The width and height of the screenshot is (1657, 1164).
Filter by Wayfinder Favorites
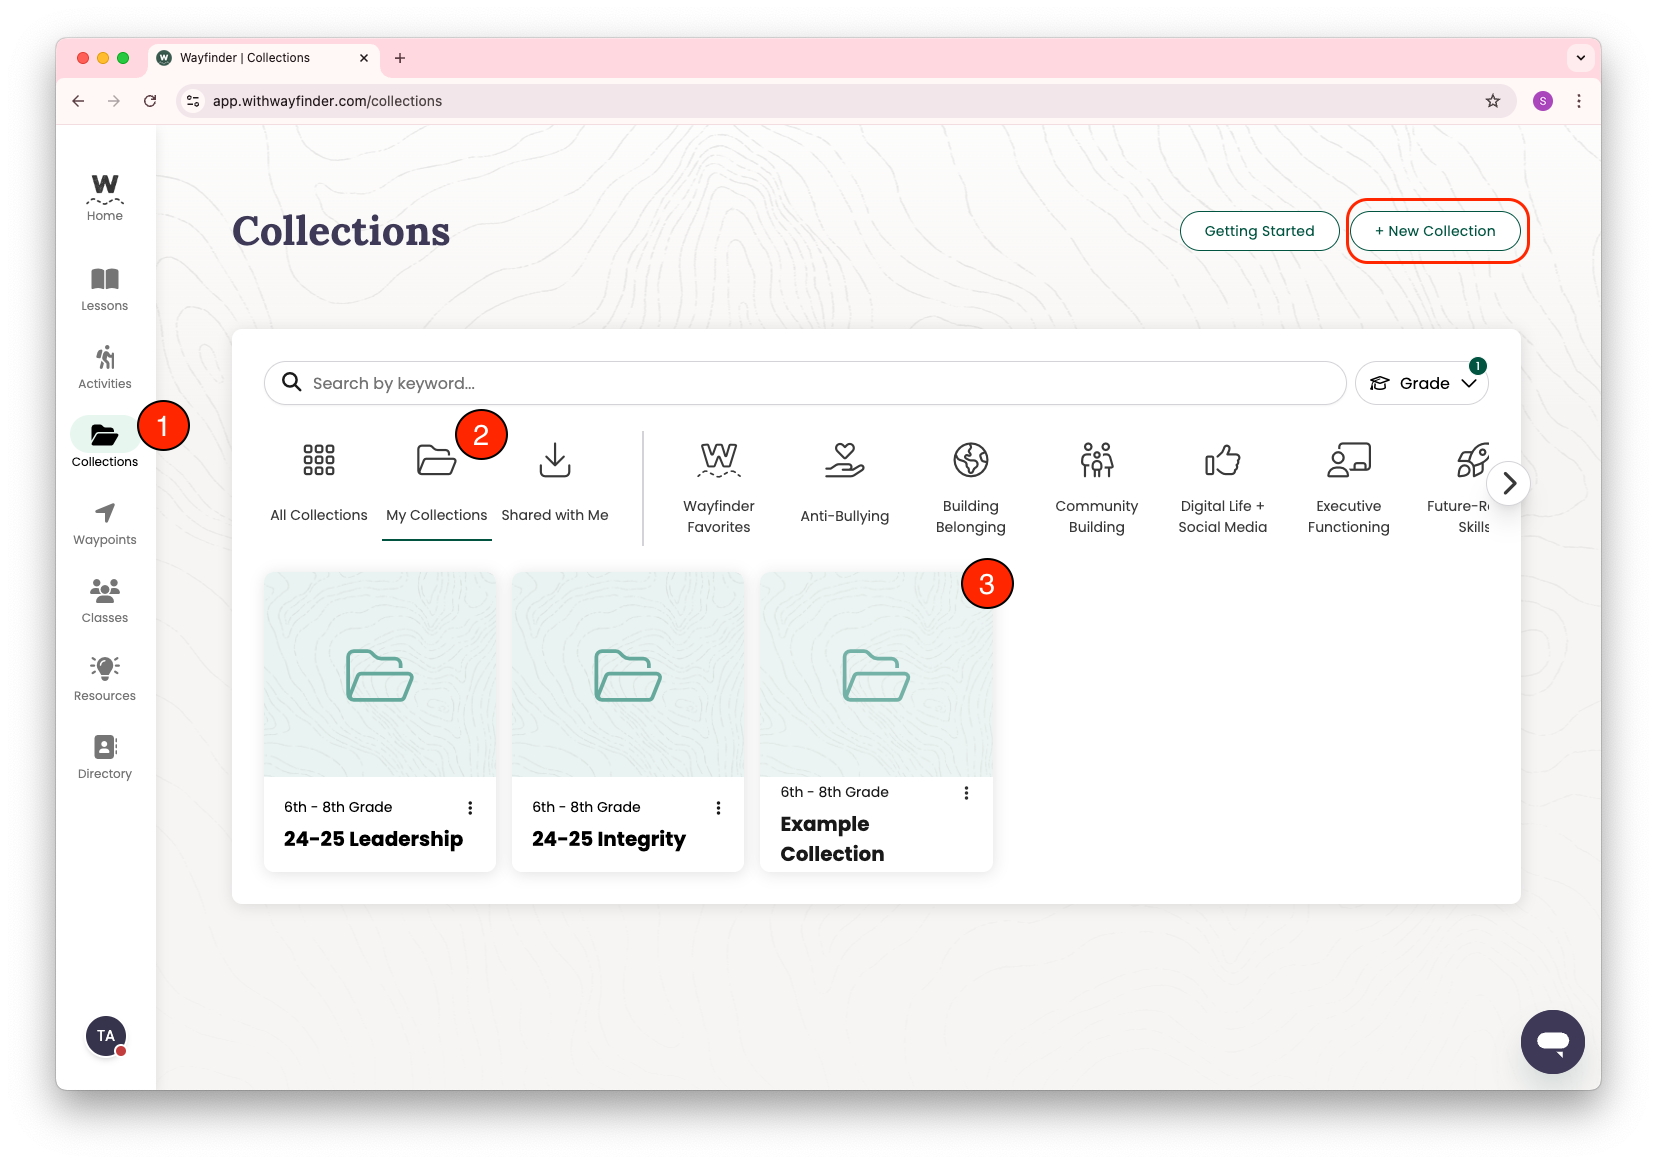[x=719, y=489]
